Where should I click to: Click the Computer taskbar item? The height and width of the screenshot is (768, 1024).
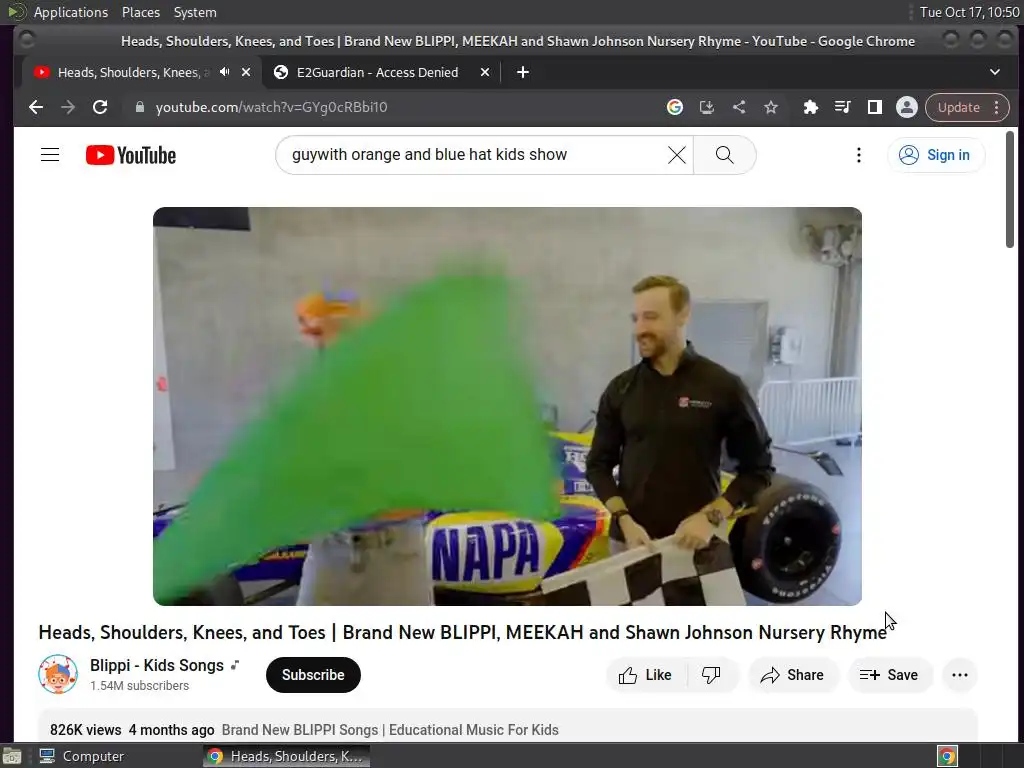(82, 756)
